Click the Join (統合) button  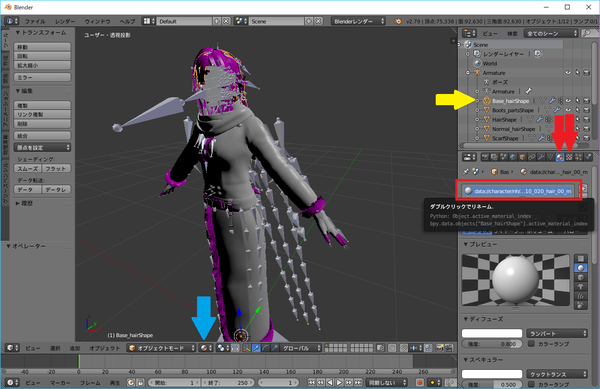[42, 136]
